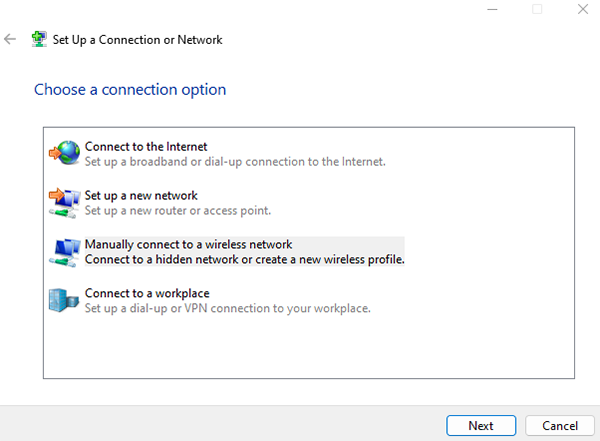Cancel the connection setup wizard

pos(553,425)
